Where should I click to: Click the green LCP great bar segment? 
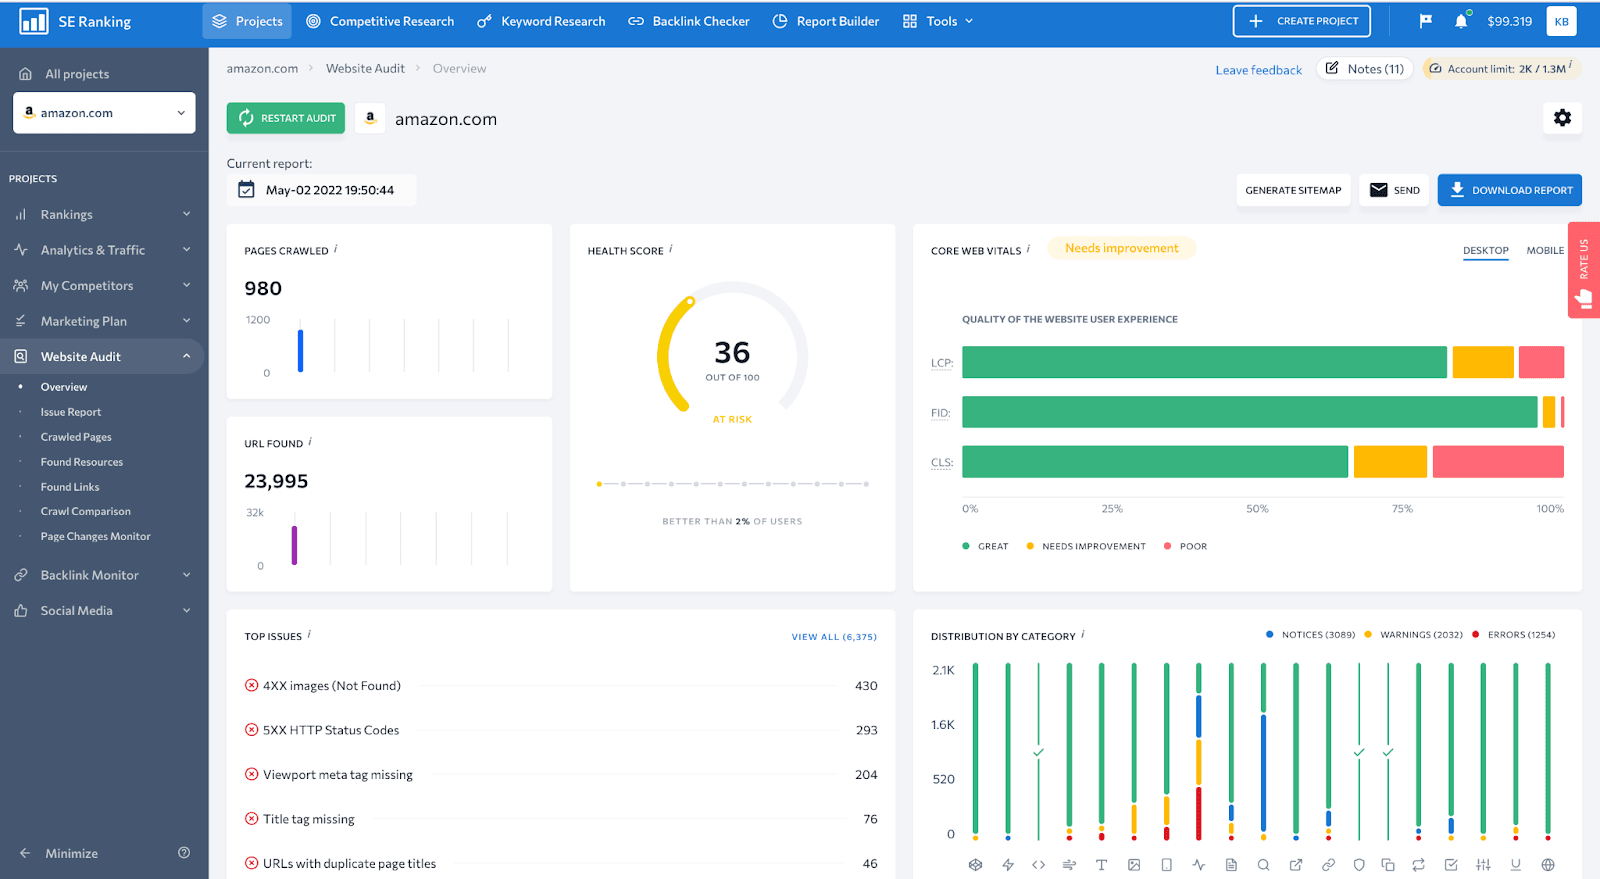pos(1204,362)
